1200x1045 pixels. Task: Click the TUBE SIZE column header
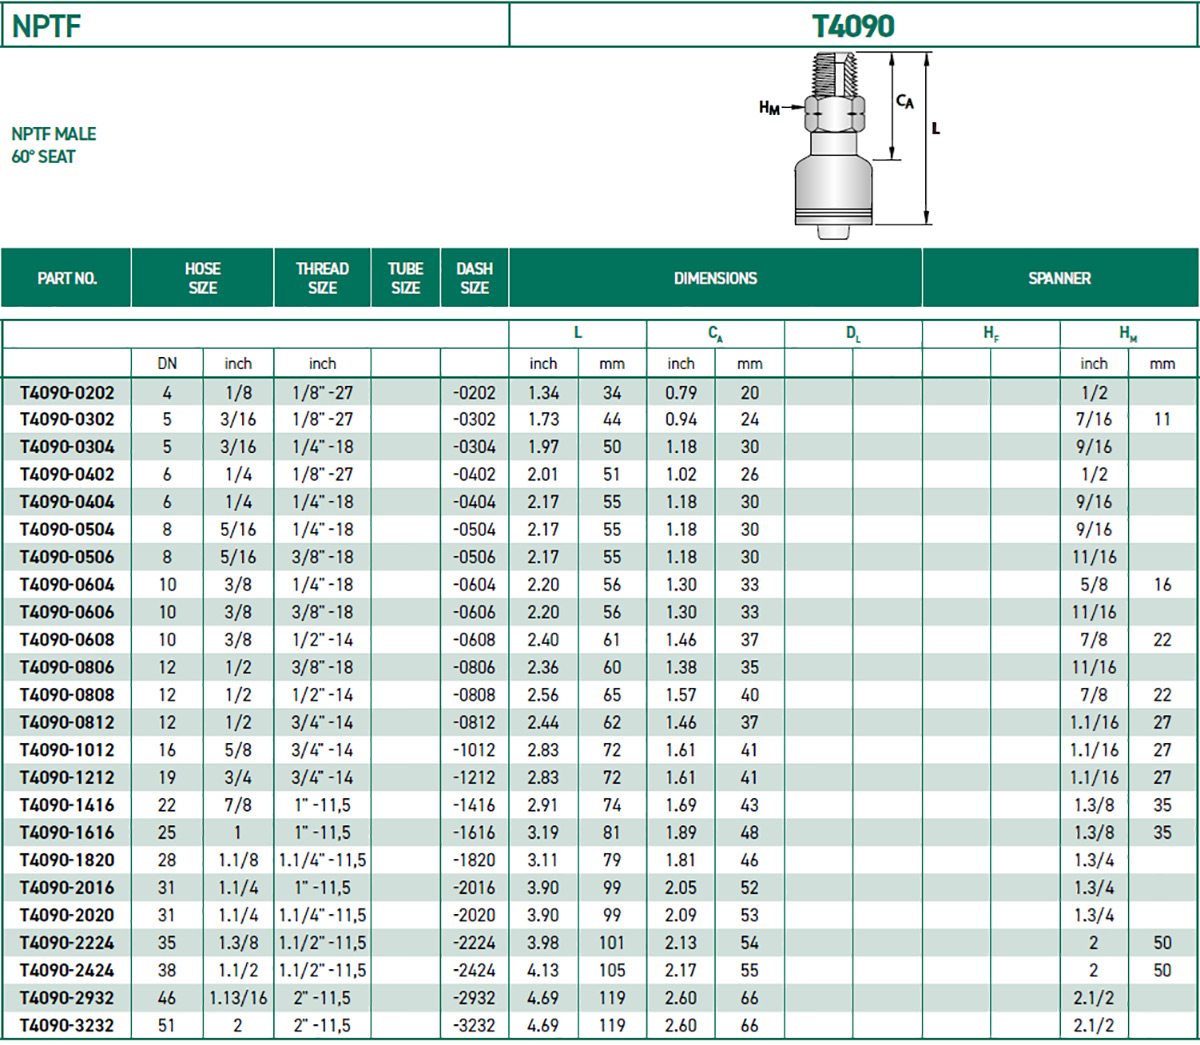pos(406,278)
